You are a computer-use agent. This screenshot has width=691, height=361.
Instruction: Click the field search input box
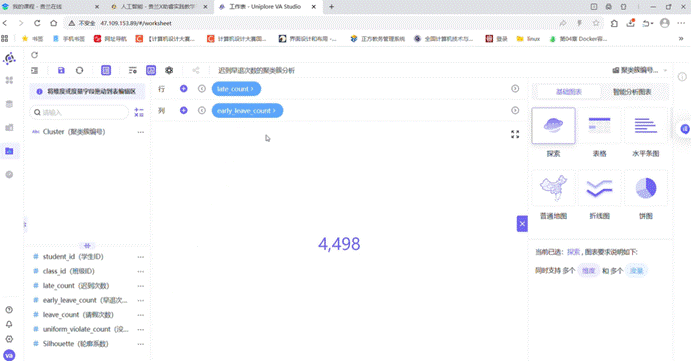tap(79, 112)
